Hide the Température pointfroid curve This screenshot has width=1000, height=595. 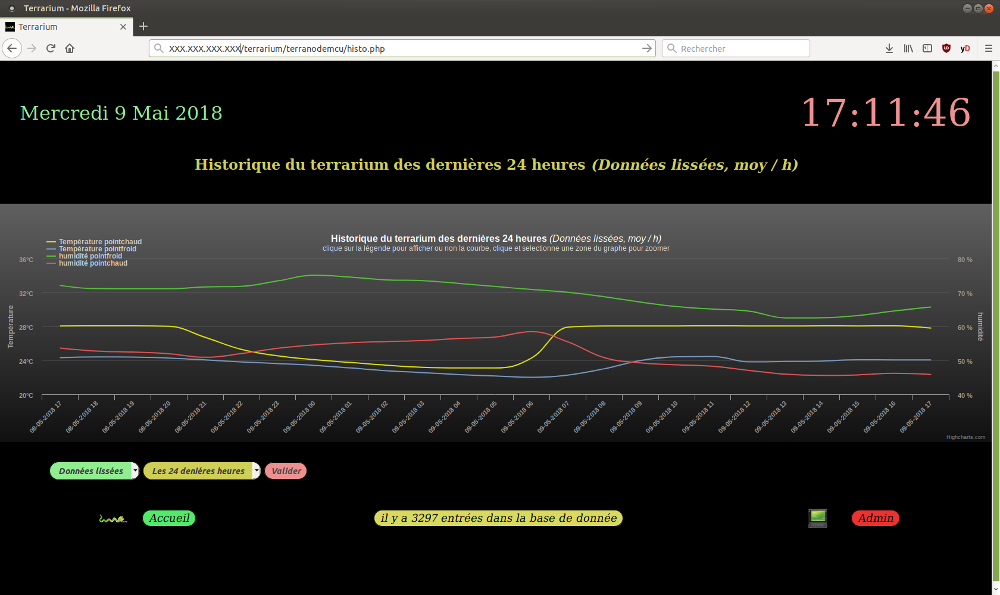point(99,249)
